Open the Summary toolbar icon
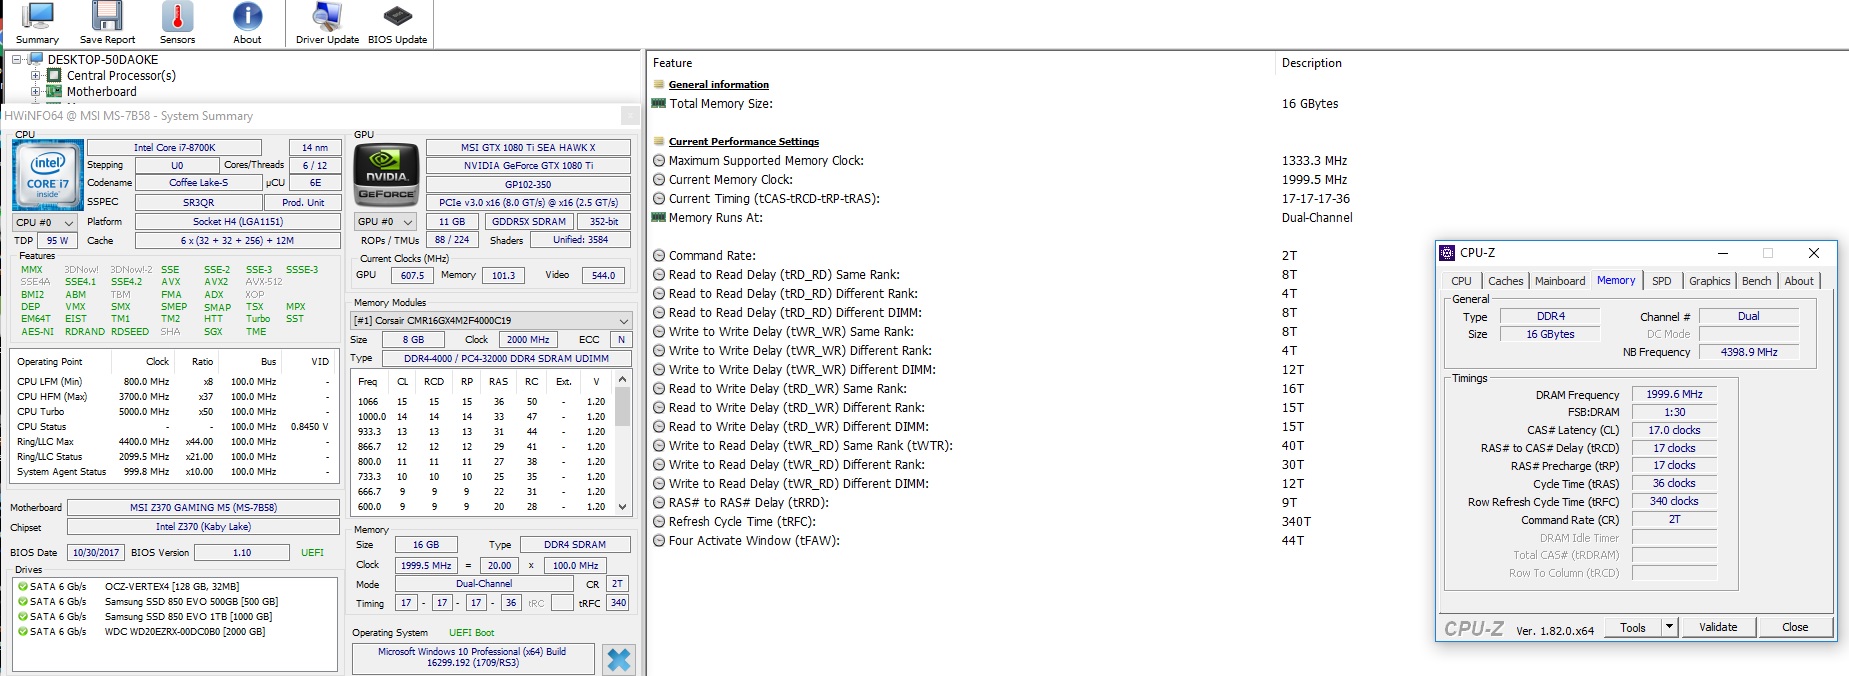This screenshot has height=676, width=1849. coord(37,23)
